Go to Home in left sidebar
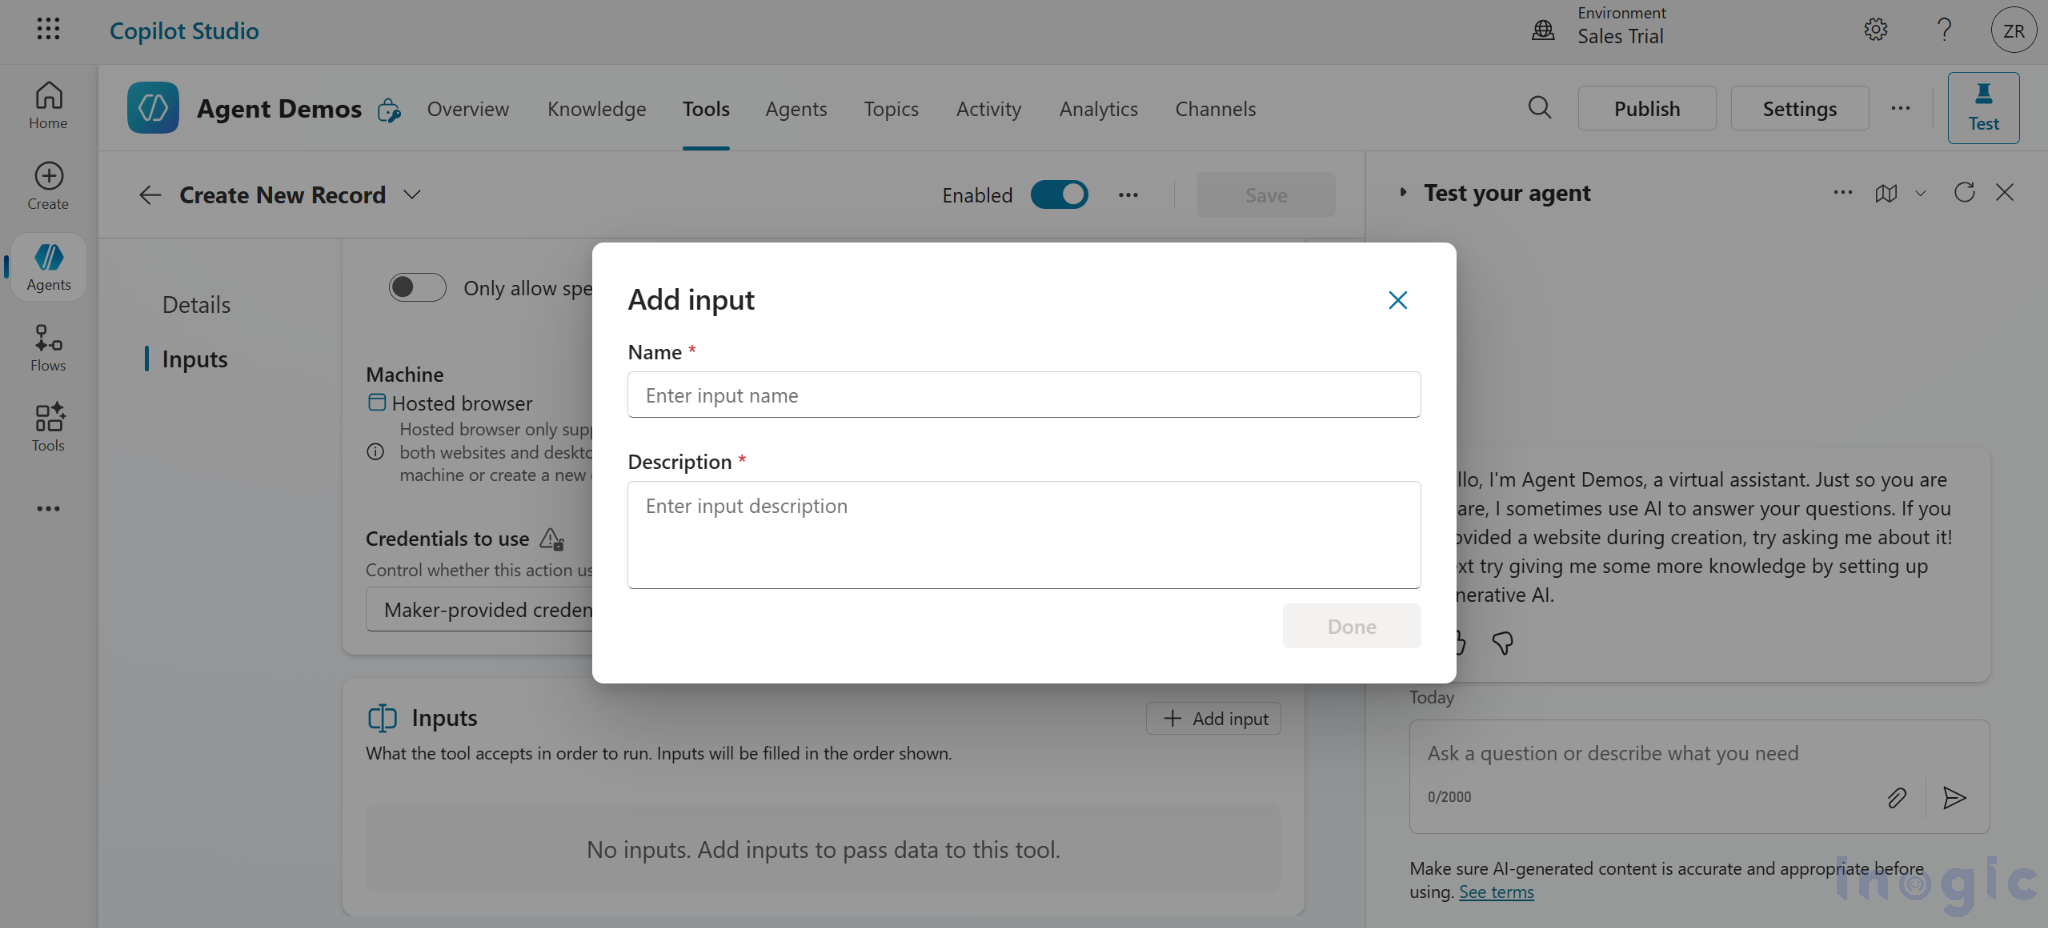Image resolution: width=2048 pixels, height=928 pixels. (48, 106)
